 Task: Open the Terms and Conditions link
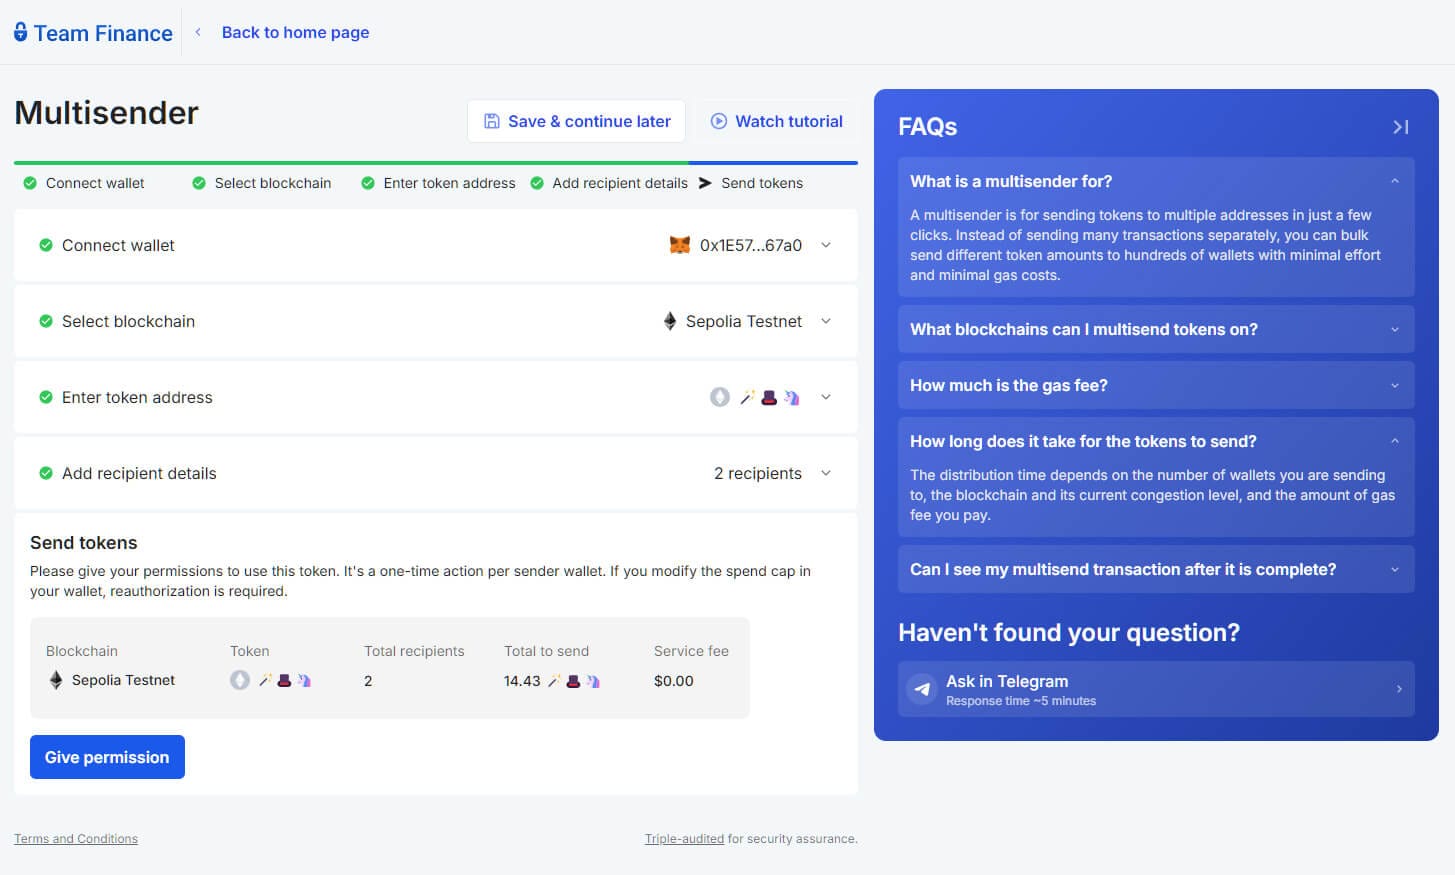[75, 838]
